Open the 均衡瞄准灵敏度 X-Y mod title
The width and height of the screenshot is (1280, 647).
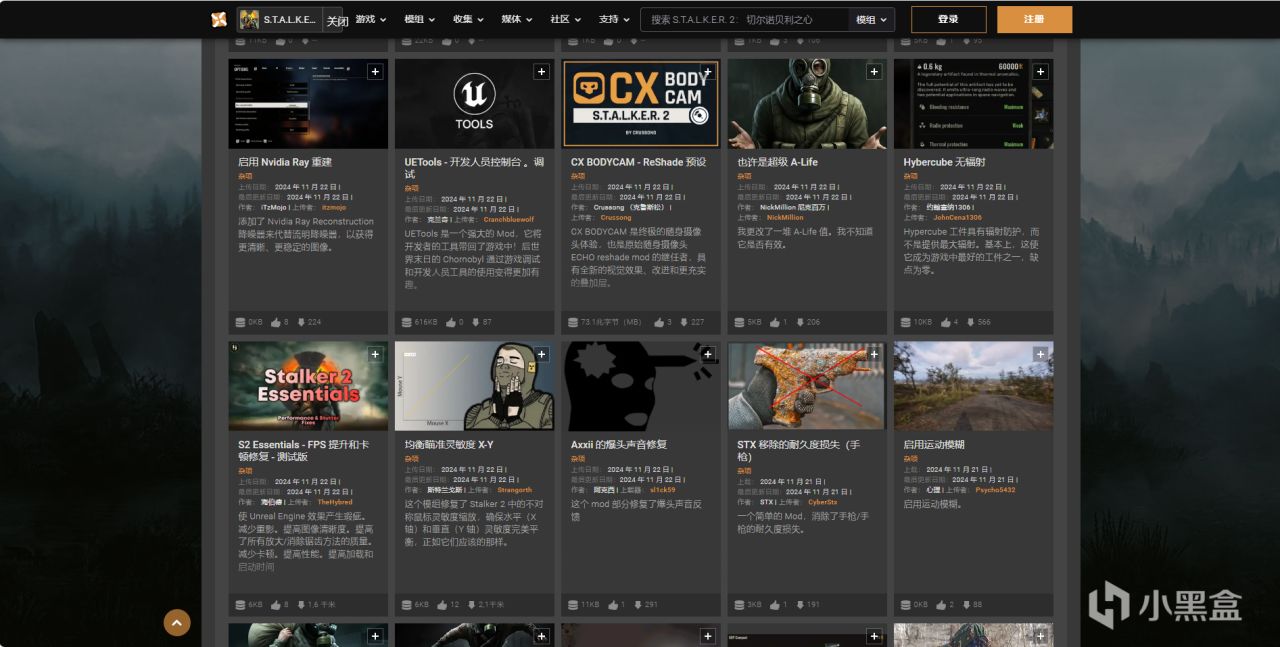pos(449,444)
